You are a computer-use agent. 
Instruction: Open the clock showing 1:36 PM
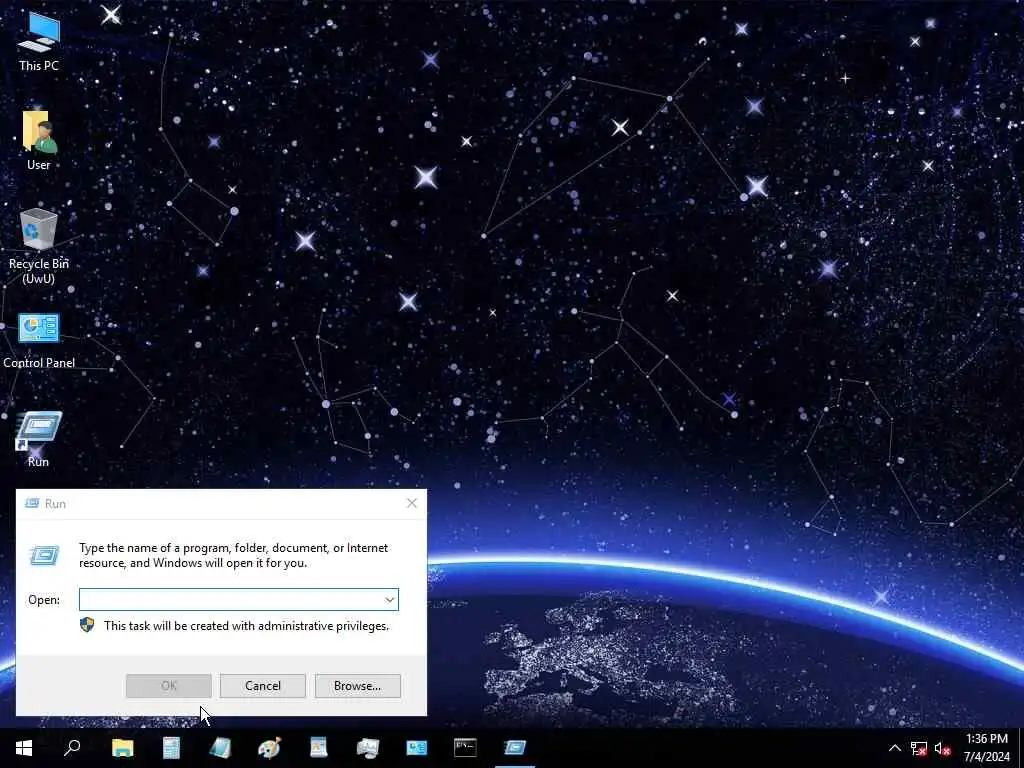pyautogui.click(x=986, y=748)
